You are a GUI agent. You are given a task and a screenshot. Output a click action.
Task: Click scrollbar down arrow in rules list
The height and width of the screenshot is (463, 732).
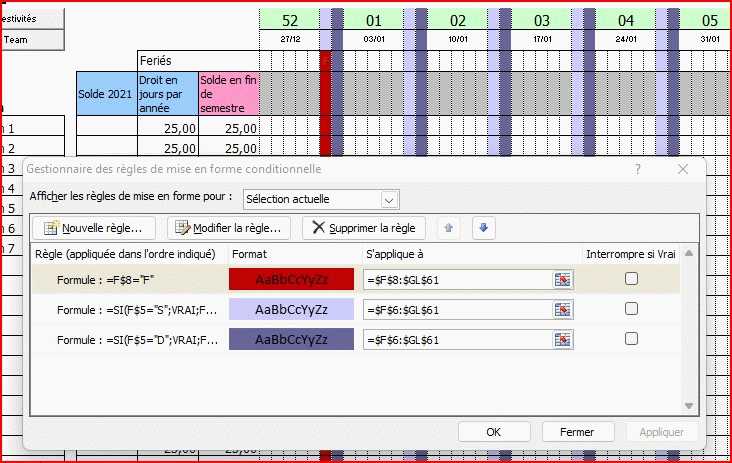(x=688, y=405)
